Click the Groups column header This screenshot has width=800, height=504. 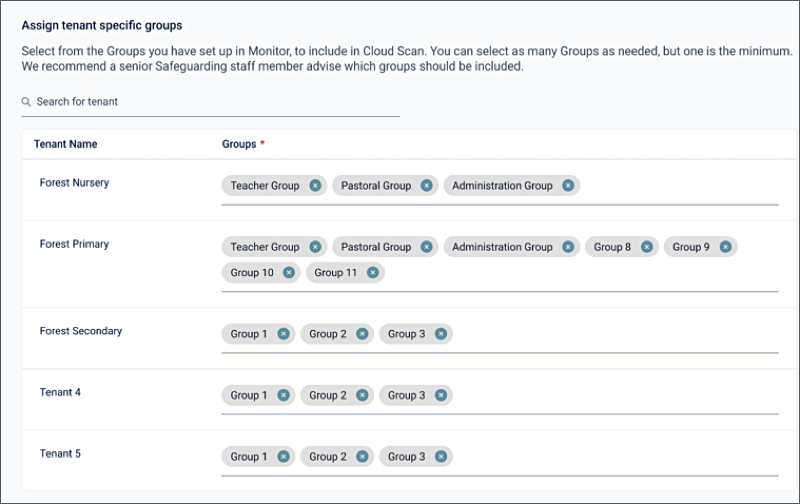(239, 144)
